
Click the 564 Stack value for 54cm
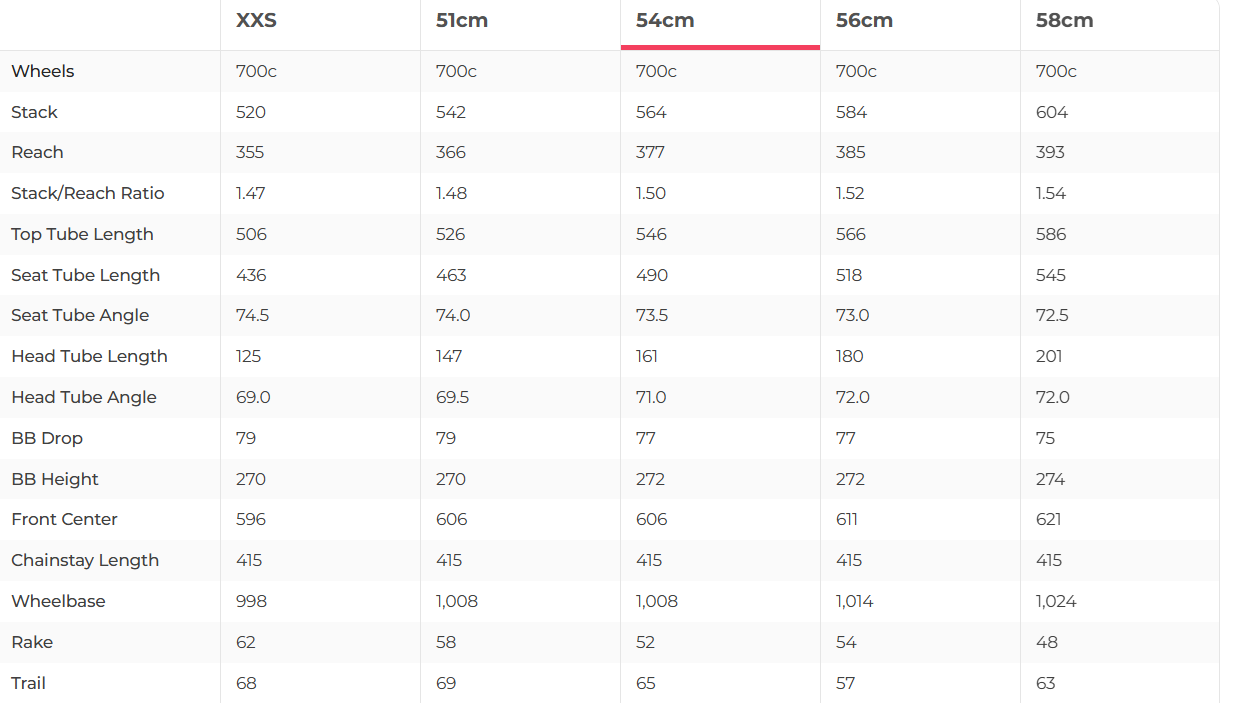coord(651,112)
